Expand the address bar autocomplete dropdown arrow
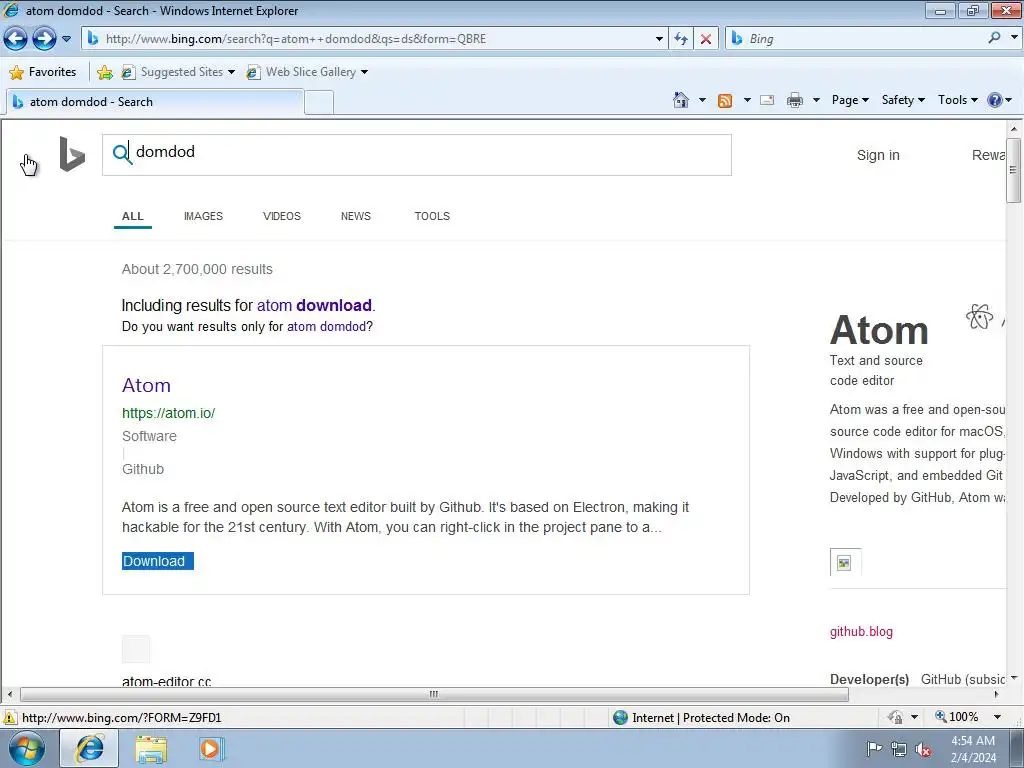The image size is (1024, 768). [x=659, y=39]
